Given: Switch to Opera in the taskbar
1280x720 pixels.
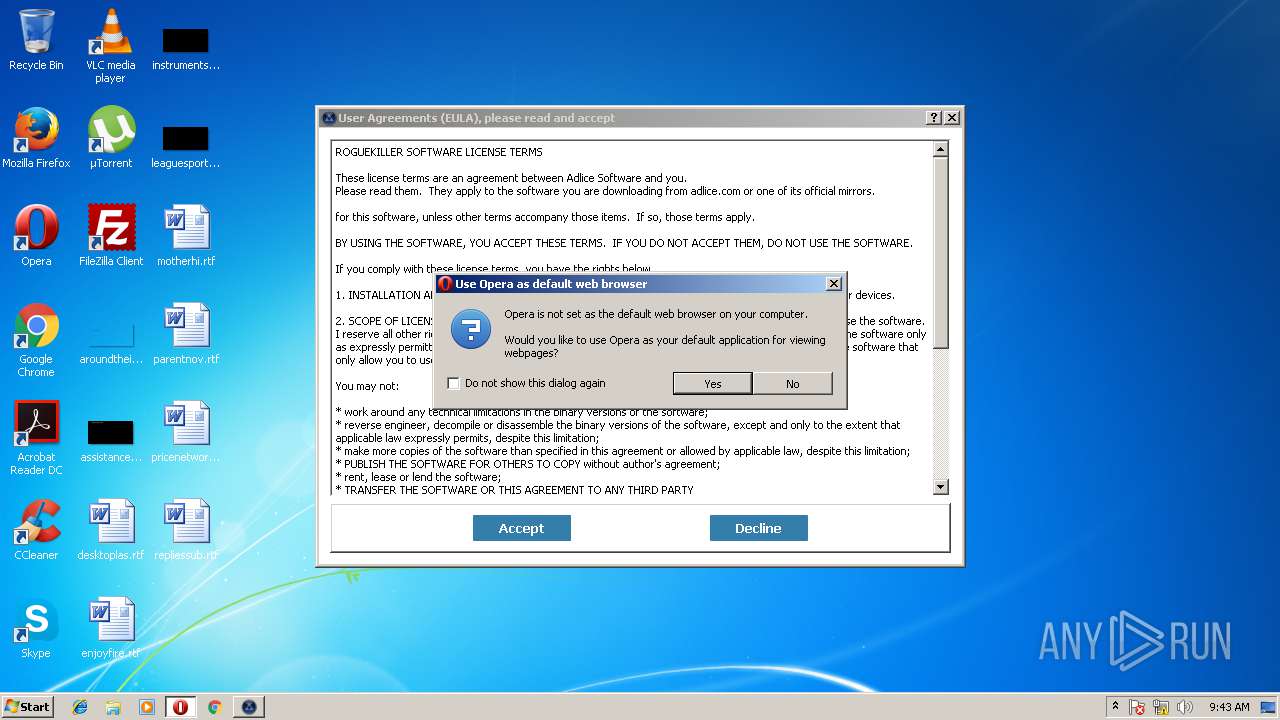Looking at the screenshot, I should (x=180, y=707).
